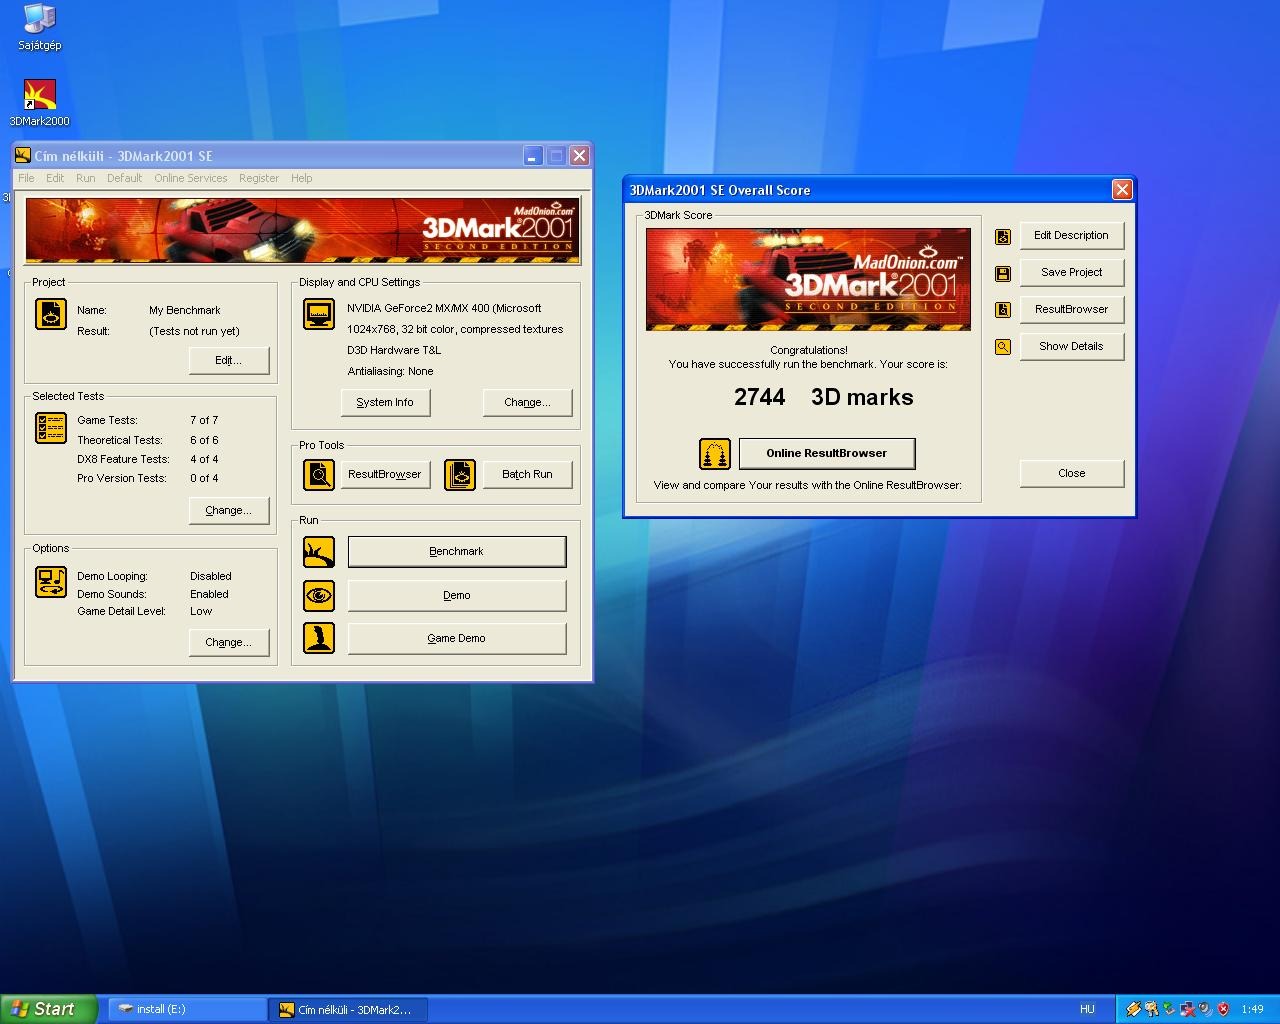This screenshot has width=1280, height=1024.
Task: Click the Winamp lightning tray icon
Action: point(1134,1009)
